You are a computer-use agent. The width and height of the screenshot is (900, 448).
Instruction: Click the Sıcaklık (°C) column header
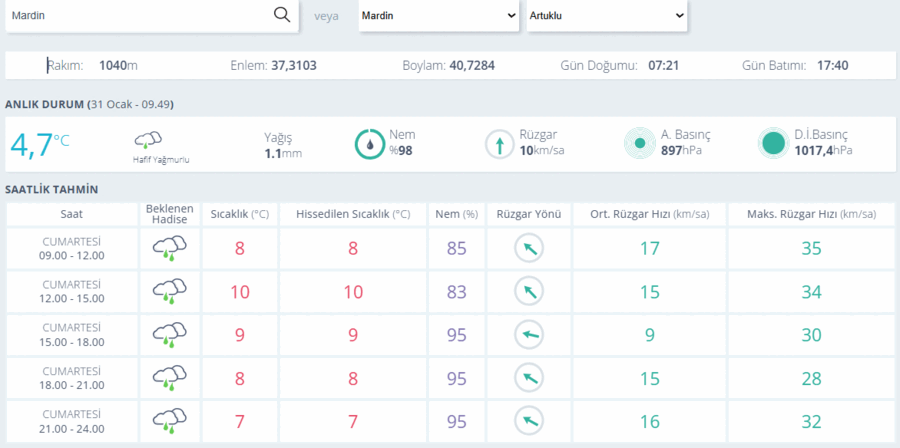pos(239,215)
